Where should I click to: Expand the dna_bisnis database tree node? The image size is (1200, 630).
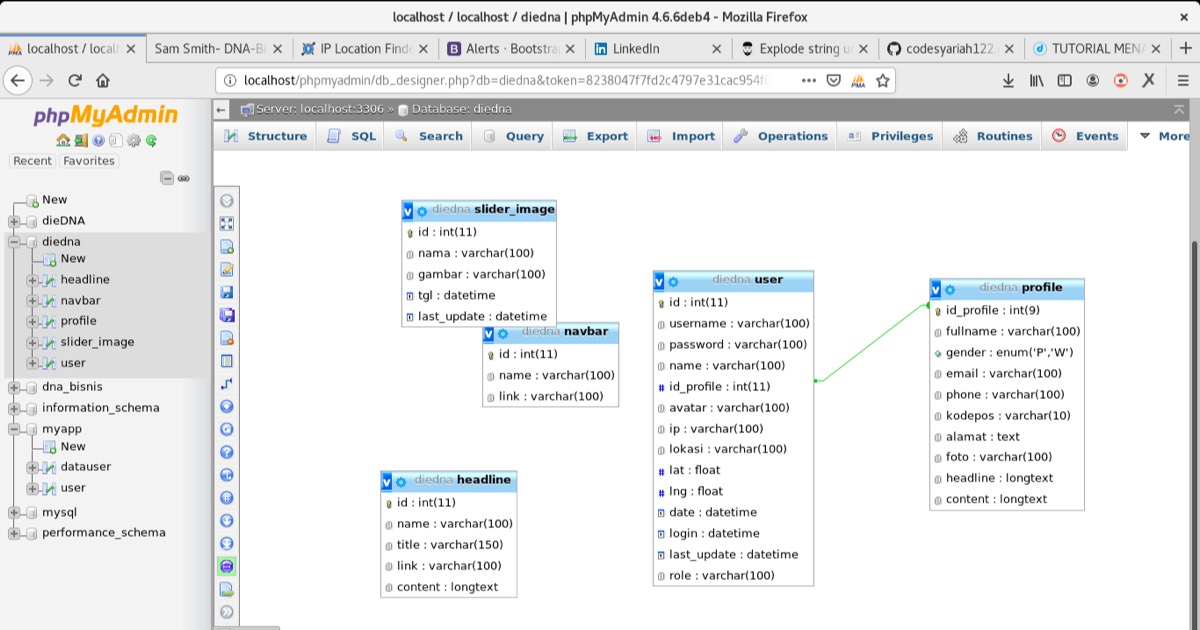click(x=14, y=387)
